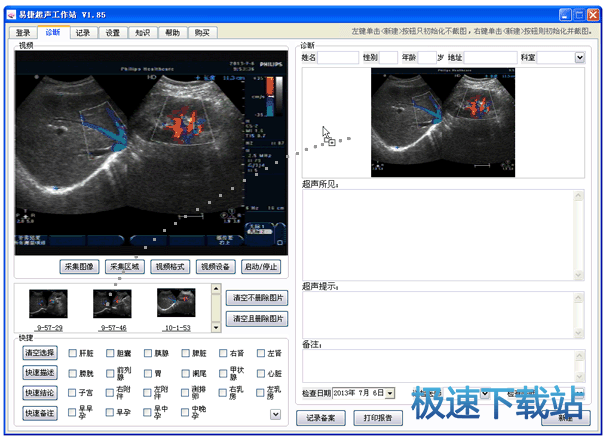
Task: Select thumbnail labeled 10-1-53
Action: click(176, 303)
